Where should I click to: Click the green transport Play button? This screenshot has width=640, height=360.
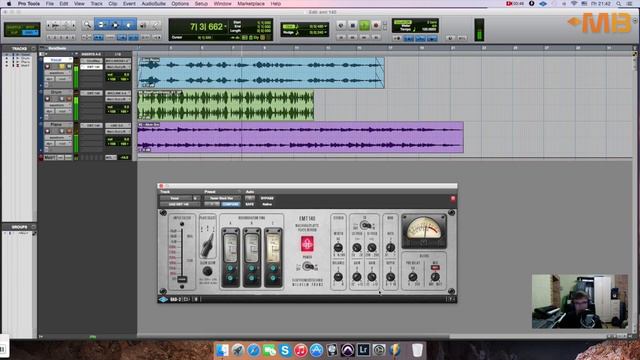(364, 25)
